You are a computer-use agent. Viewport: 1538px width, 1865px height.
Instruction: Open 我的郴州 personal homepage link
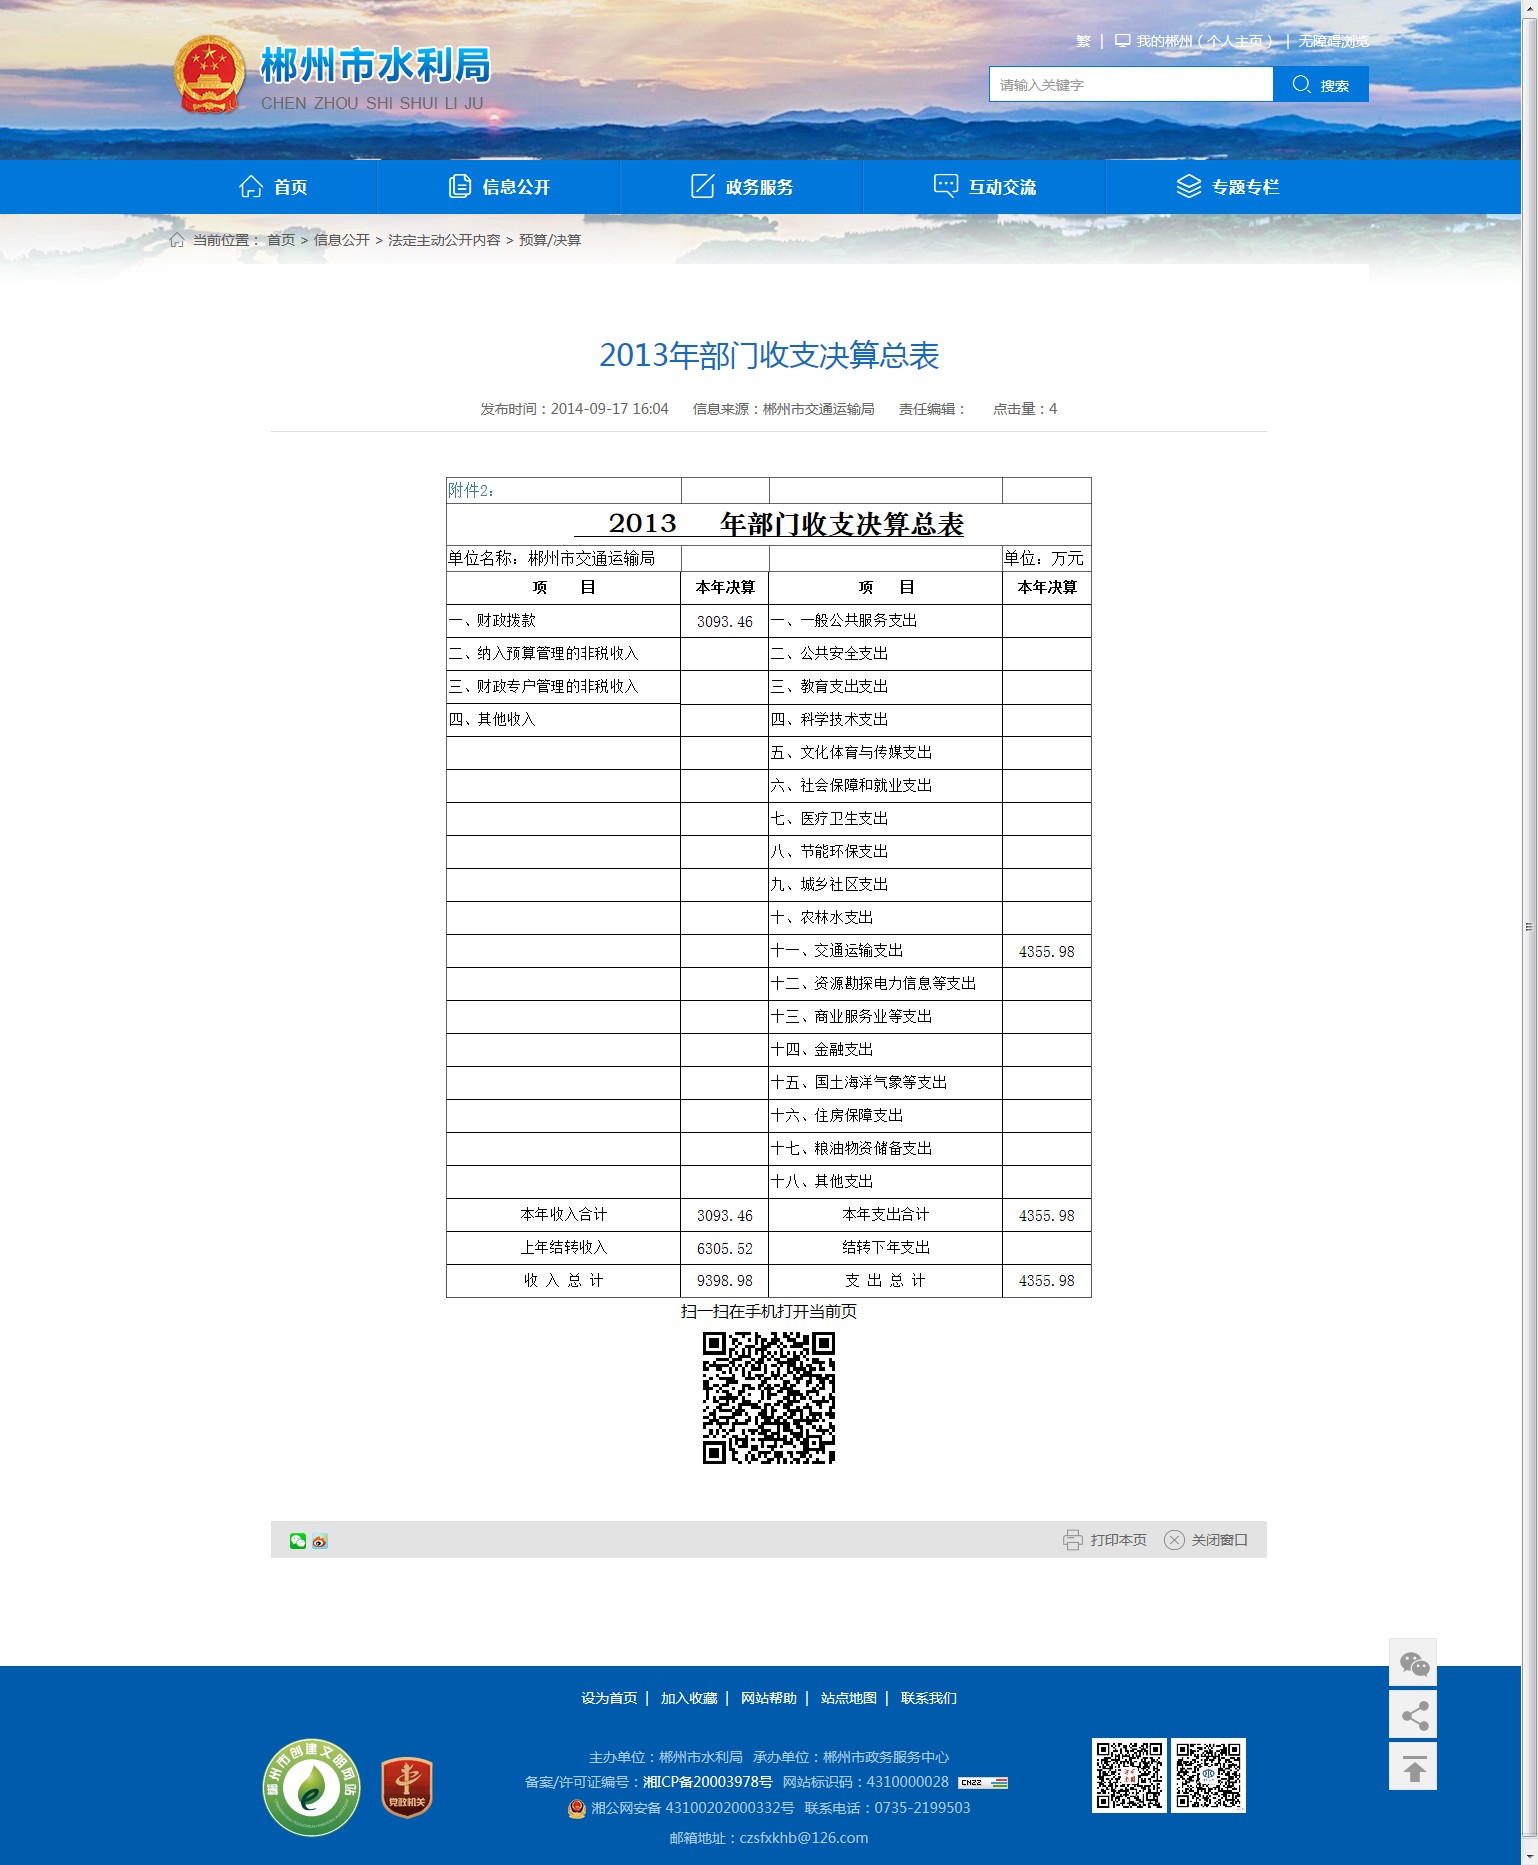(x=1204, y=41)
